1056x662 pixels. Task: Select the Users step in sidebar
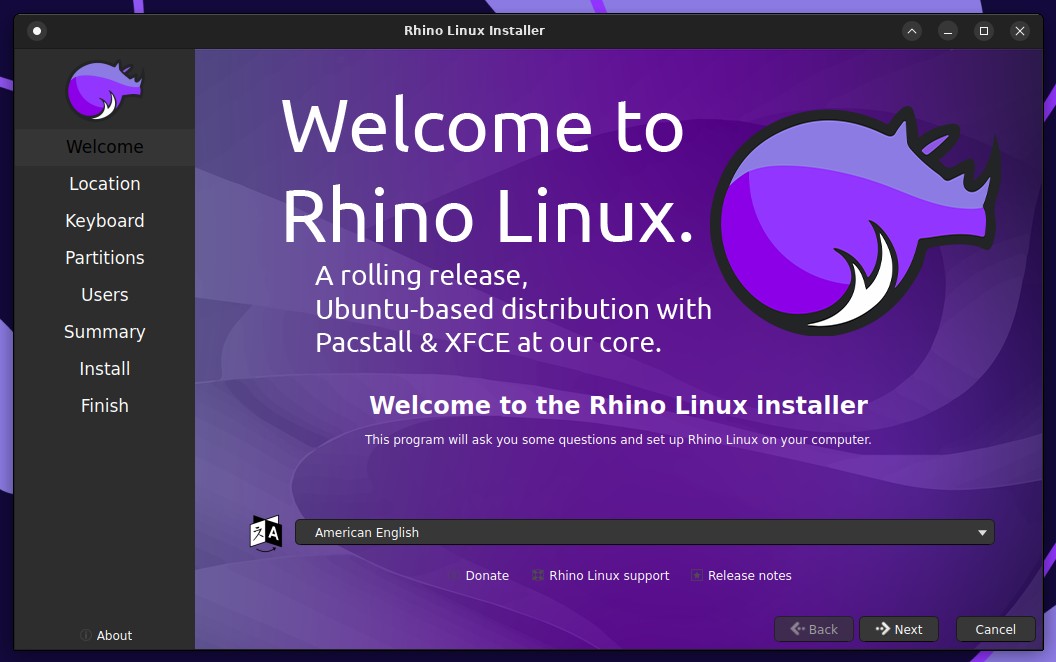click(104, 295)
